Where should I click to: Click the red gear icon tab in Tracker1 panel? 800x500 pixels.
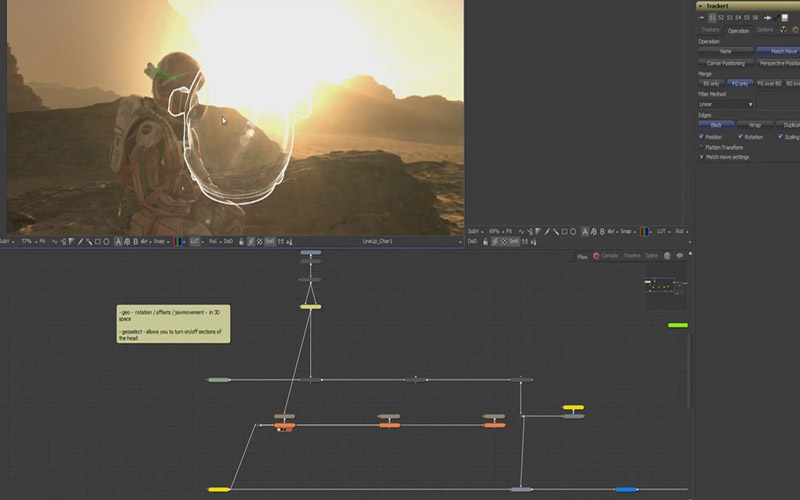795,30
